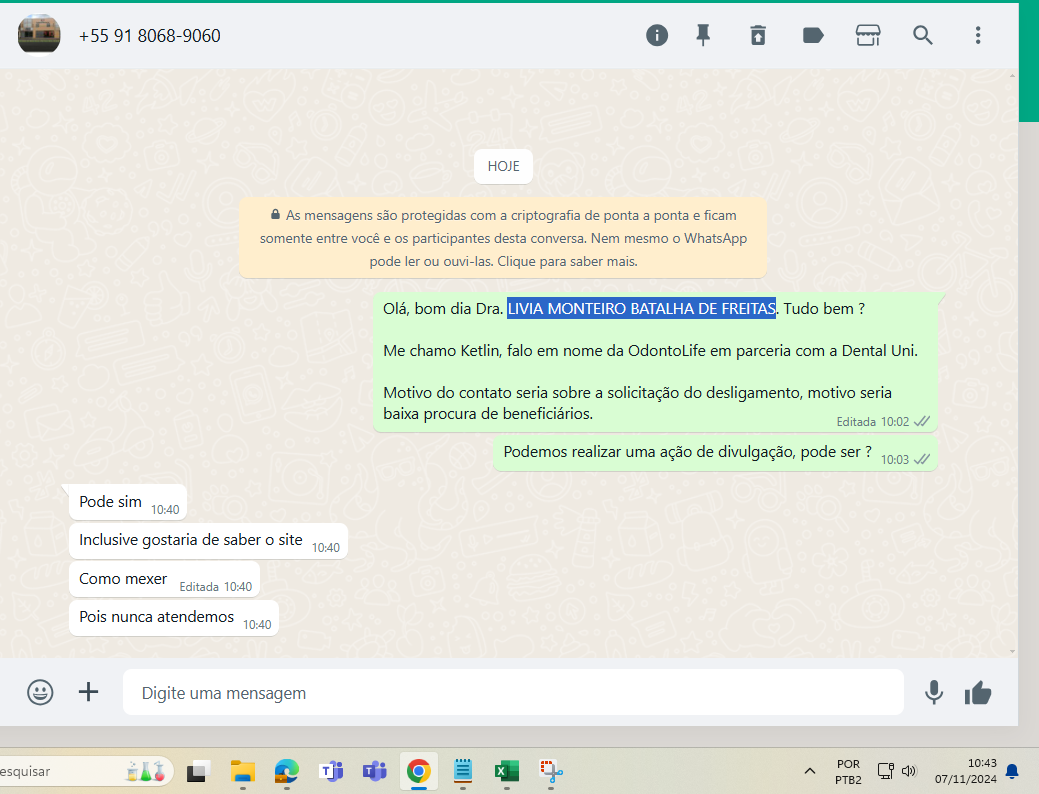Click the chat scrollbar down arrow
The image size is (1039, 794).
coord(1012,652)
